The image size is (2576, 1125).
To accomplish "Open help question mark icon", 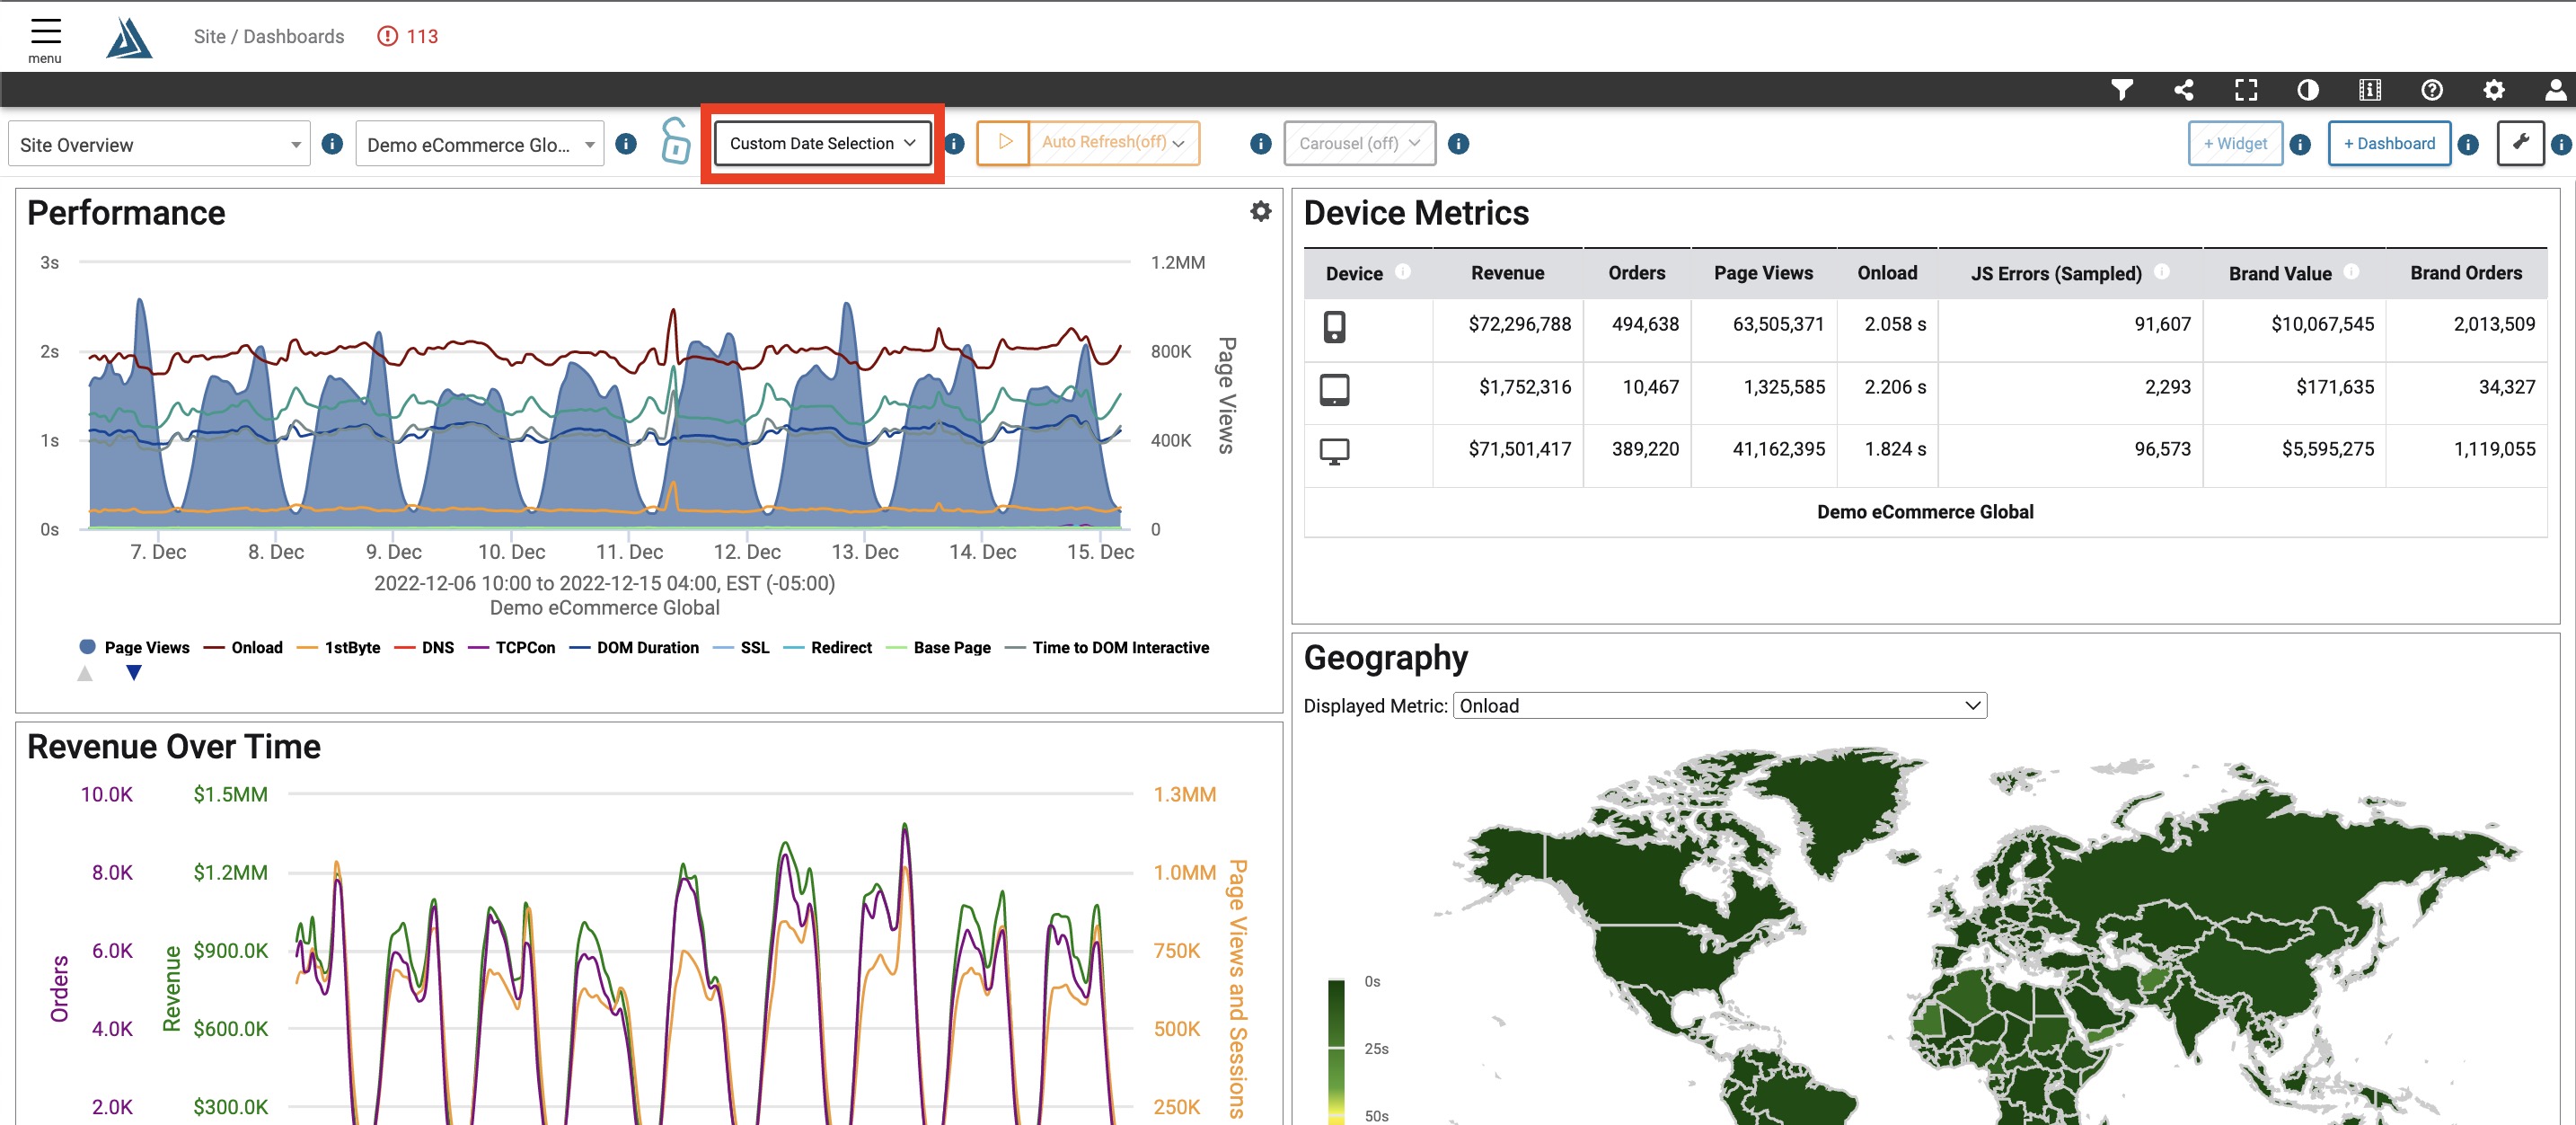I will click(2431, 90).
